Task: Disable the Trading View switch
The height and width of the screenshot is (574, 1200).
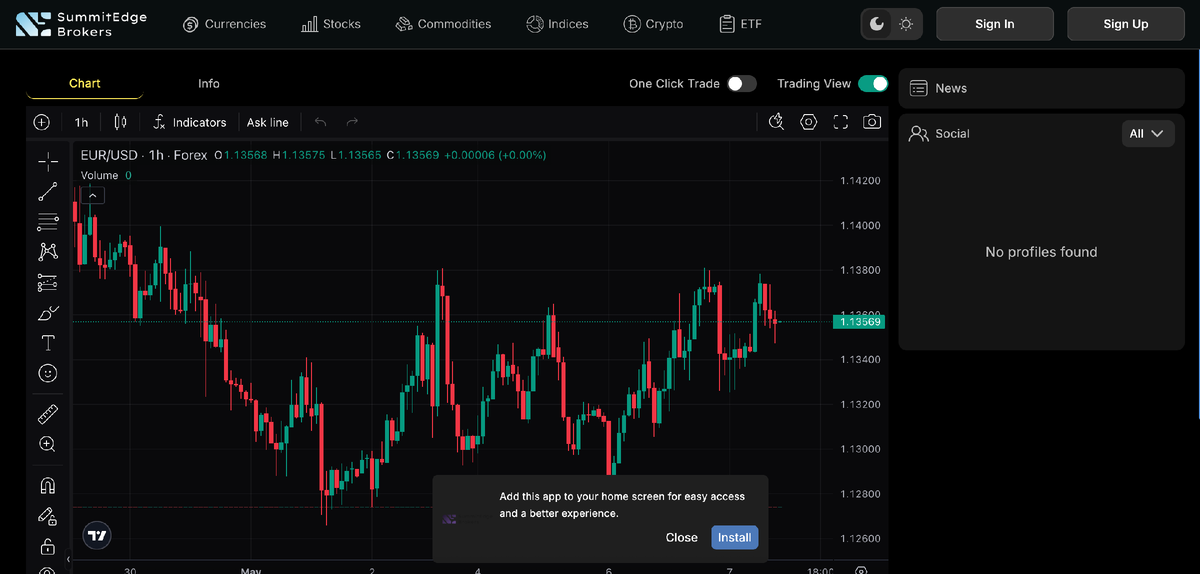Action: [873, 84]
